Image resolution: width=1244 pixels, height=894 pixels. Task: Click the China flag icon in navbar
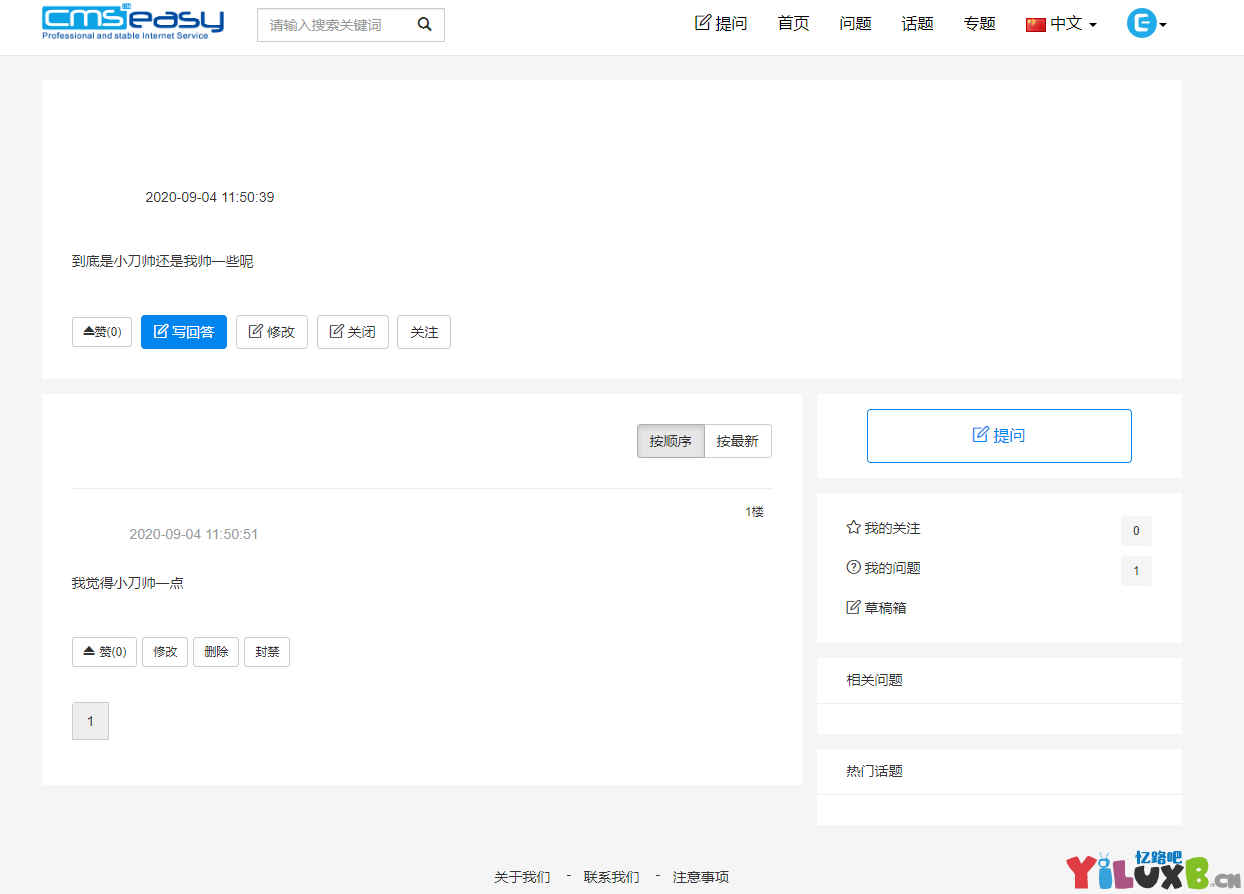coord(1035,22)
